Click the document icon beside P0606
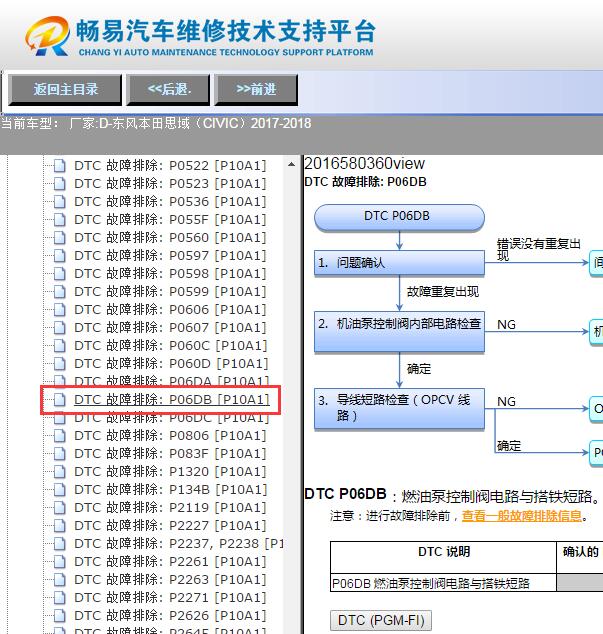 pos(59,310)
